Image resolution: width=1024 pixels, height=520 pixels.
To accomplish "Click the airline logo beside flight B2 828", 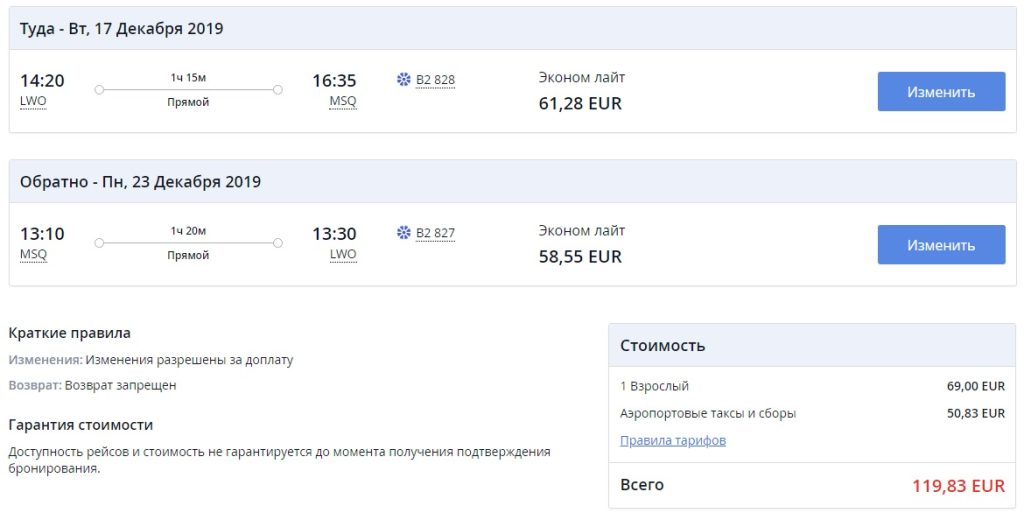I will 404,80.
